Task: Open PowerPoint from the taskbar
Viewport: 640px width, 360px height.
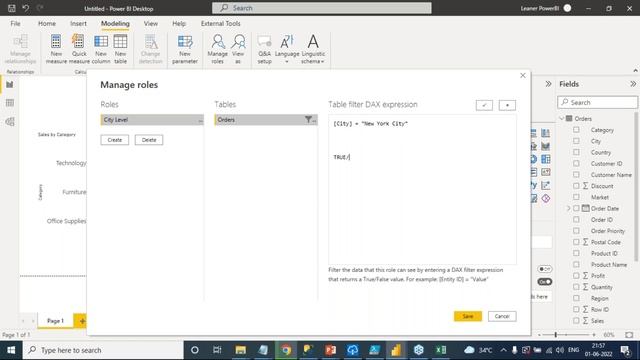Action: tap(331, 350)
